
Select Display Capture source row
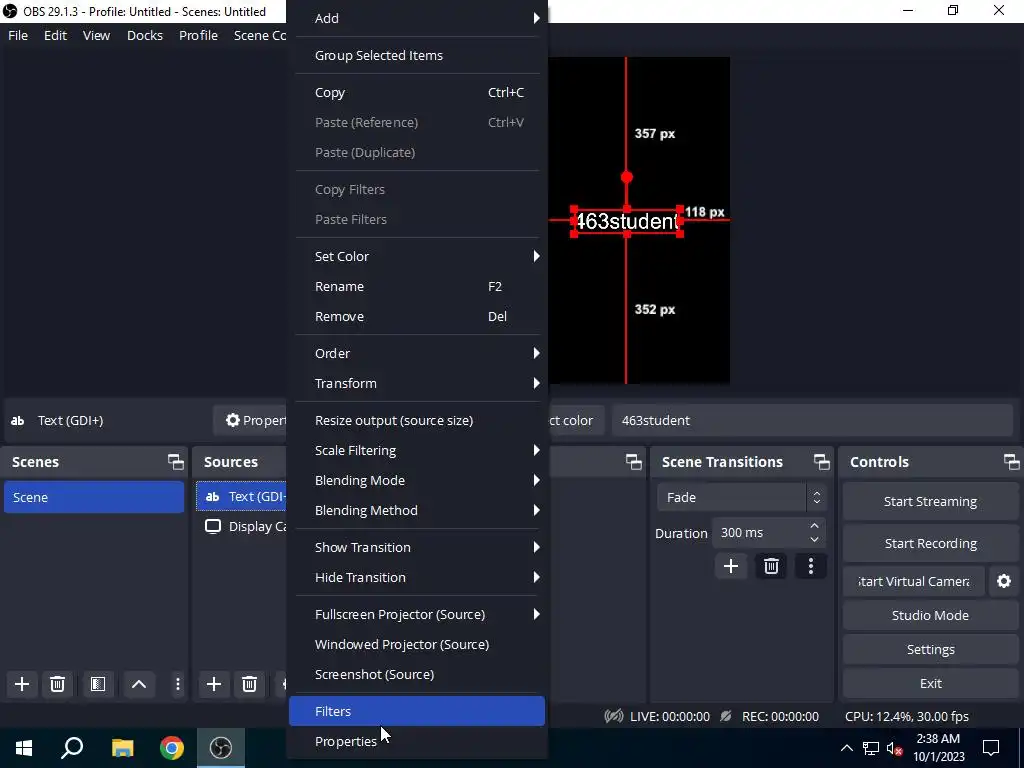(x=242, y=526)
